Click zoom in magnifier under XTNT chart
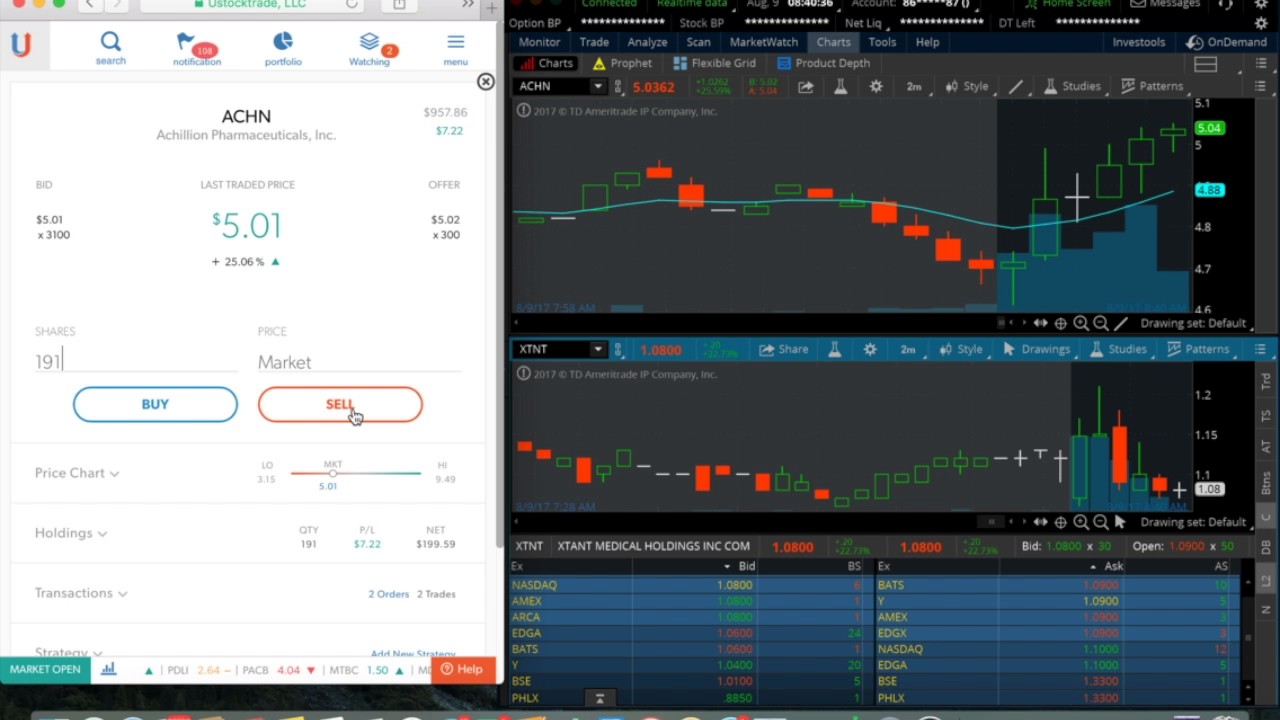1280x720 pixels. coord(1081,522)
